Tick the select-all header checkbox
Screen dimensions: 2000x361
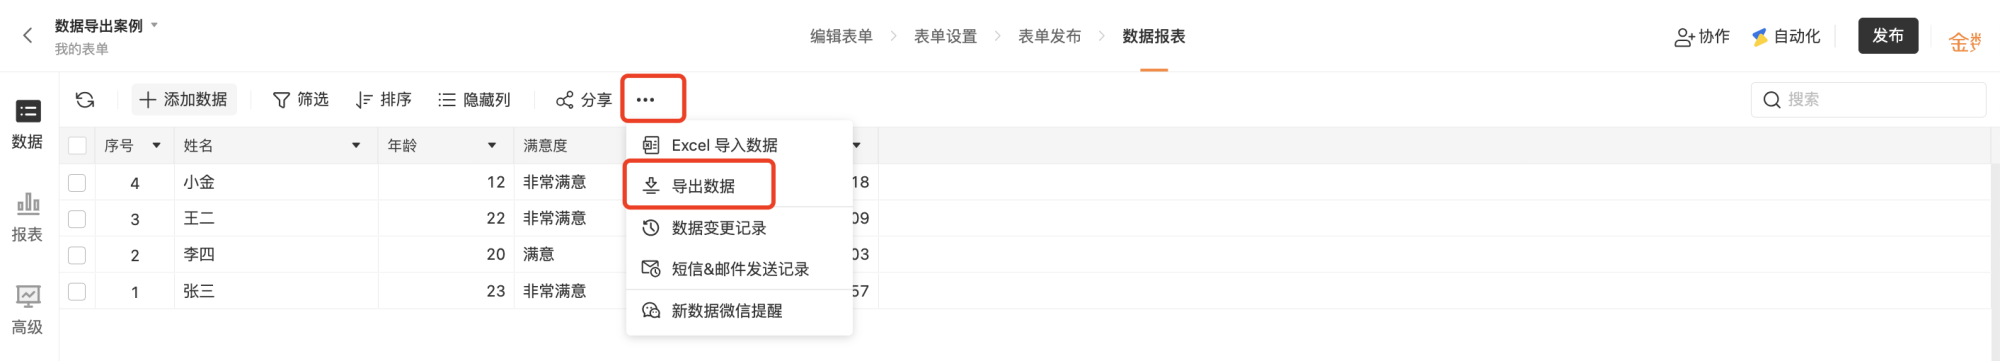[77, 146]
